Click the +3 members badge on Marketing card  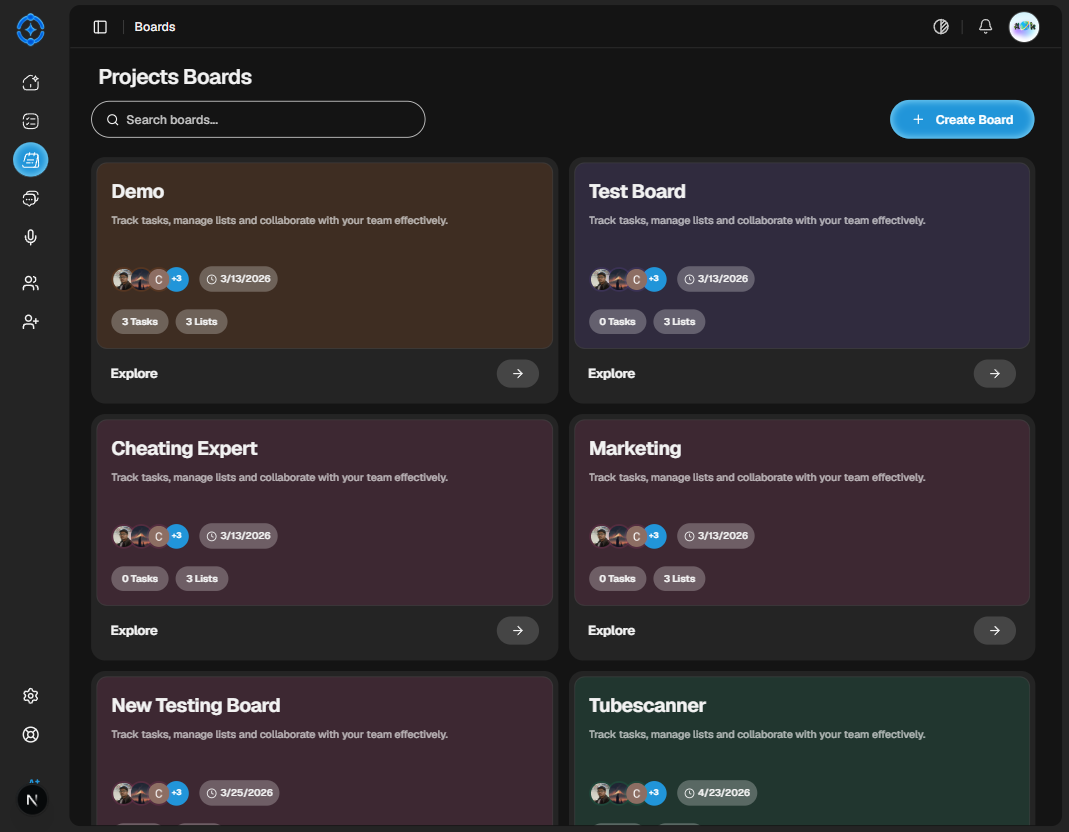tap(654, 536)
